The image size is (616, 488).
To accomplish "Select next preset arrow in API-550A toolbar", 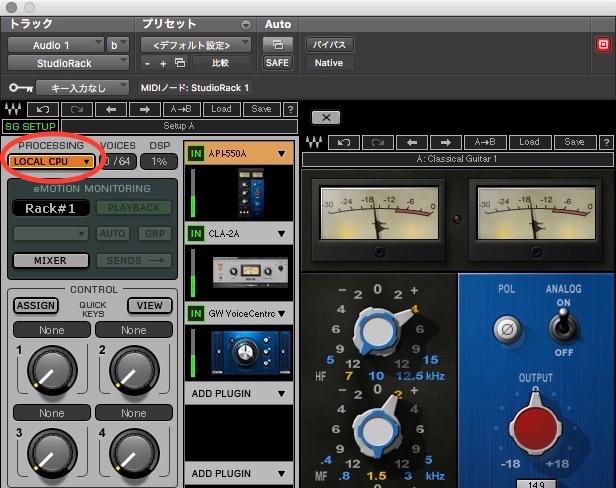I will pyautogui.click(x=446, y=142).
